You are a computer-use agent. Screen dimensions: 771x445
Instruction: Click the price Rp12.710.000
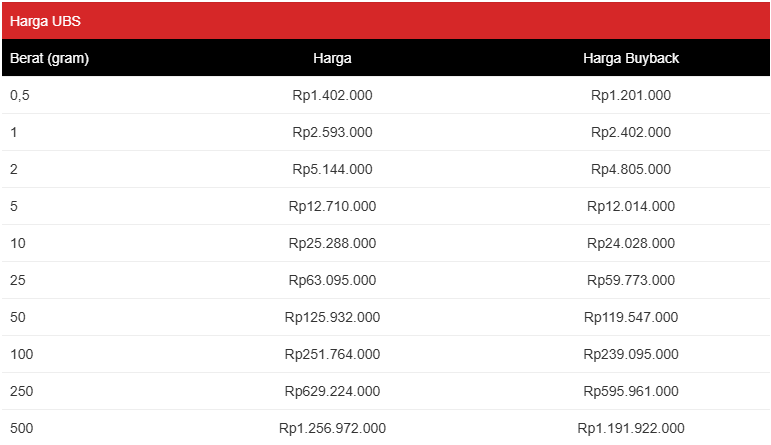click(332, 206)
